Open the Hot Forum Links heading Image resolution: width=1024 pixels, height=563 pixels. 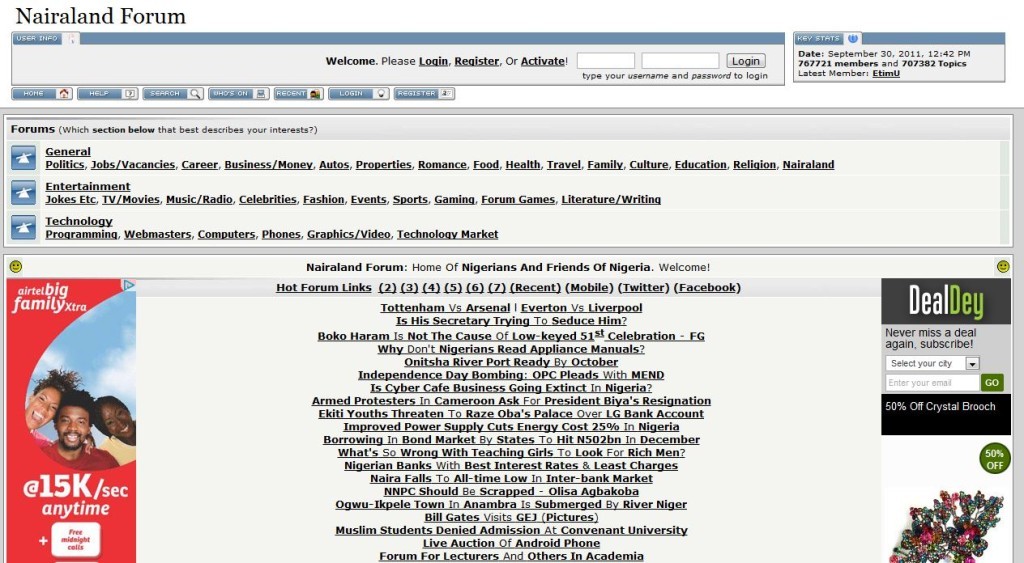point(324,287)
